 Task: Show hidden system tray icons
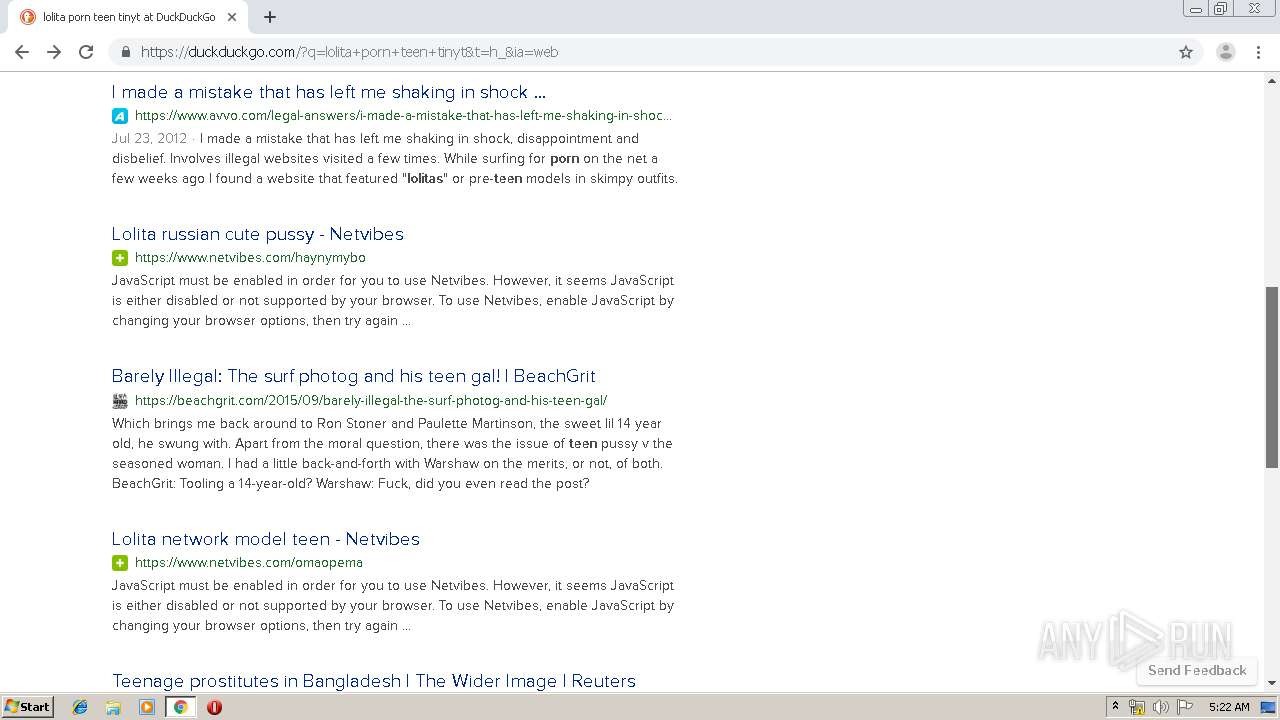1115,707
